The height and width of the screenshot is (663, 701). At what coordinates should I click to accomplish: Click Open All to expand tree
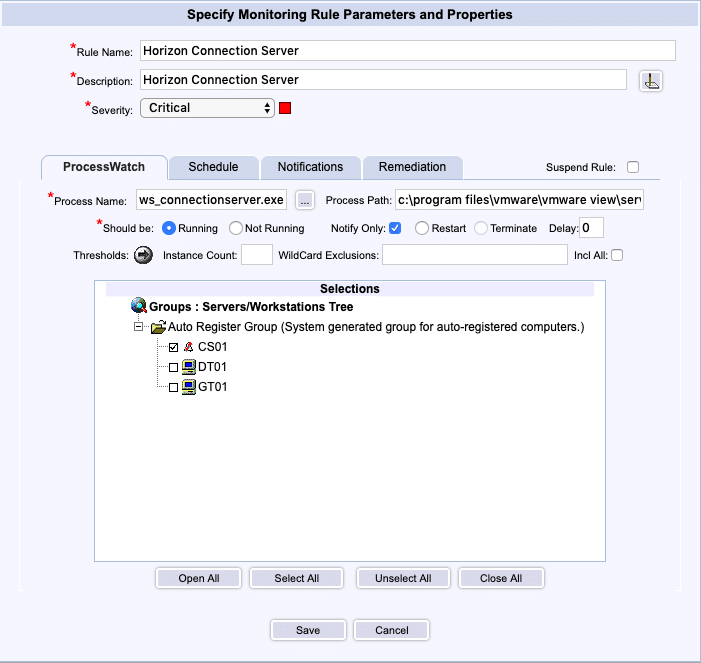tap(199, 578)
